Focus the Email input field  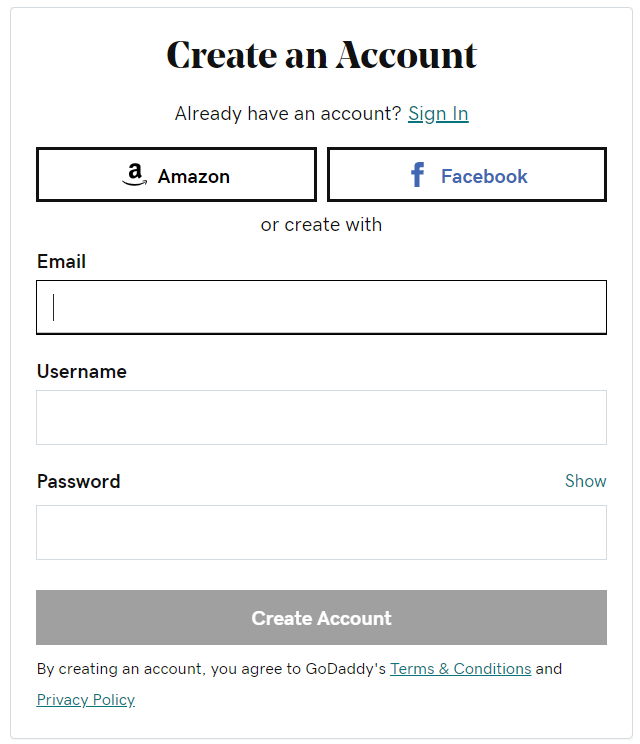tap(321, 307)
